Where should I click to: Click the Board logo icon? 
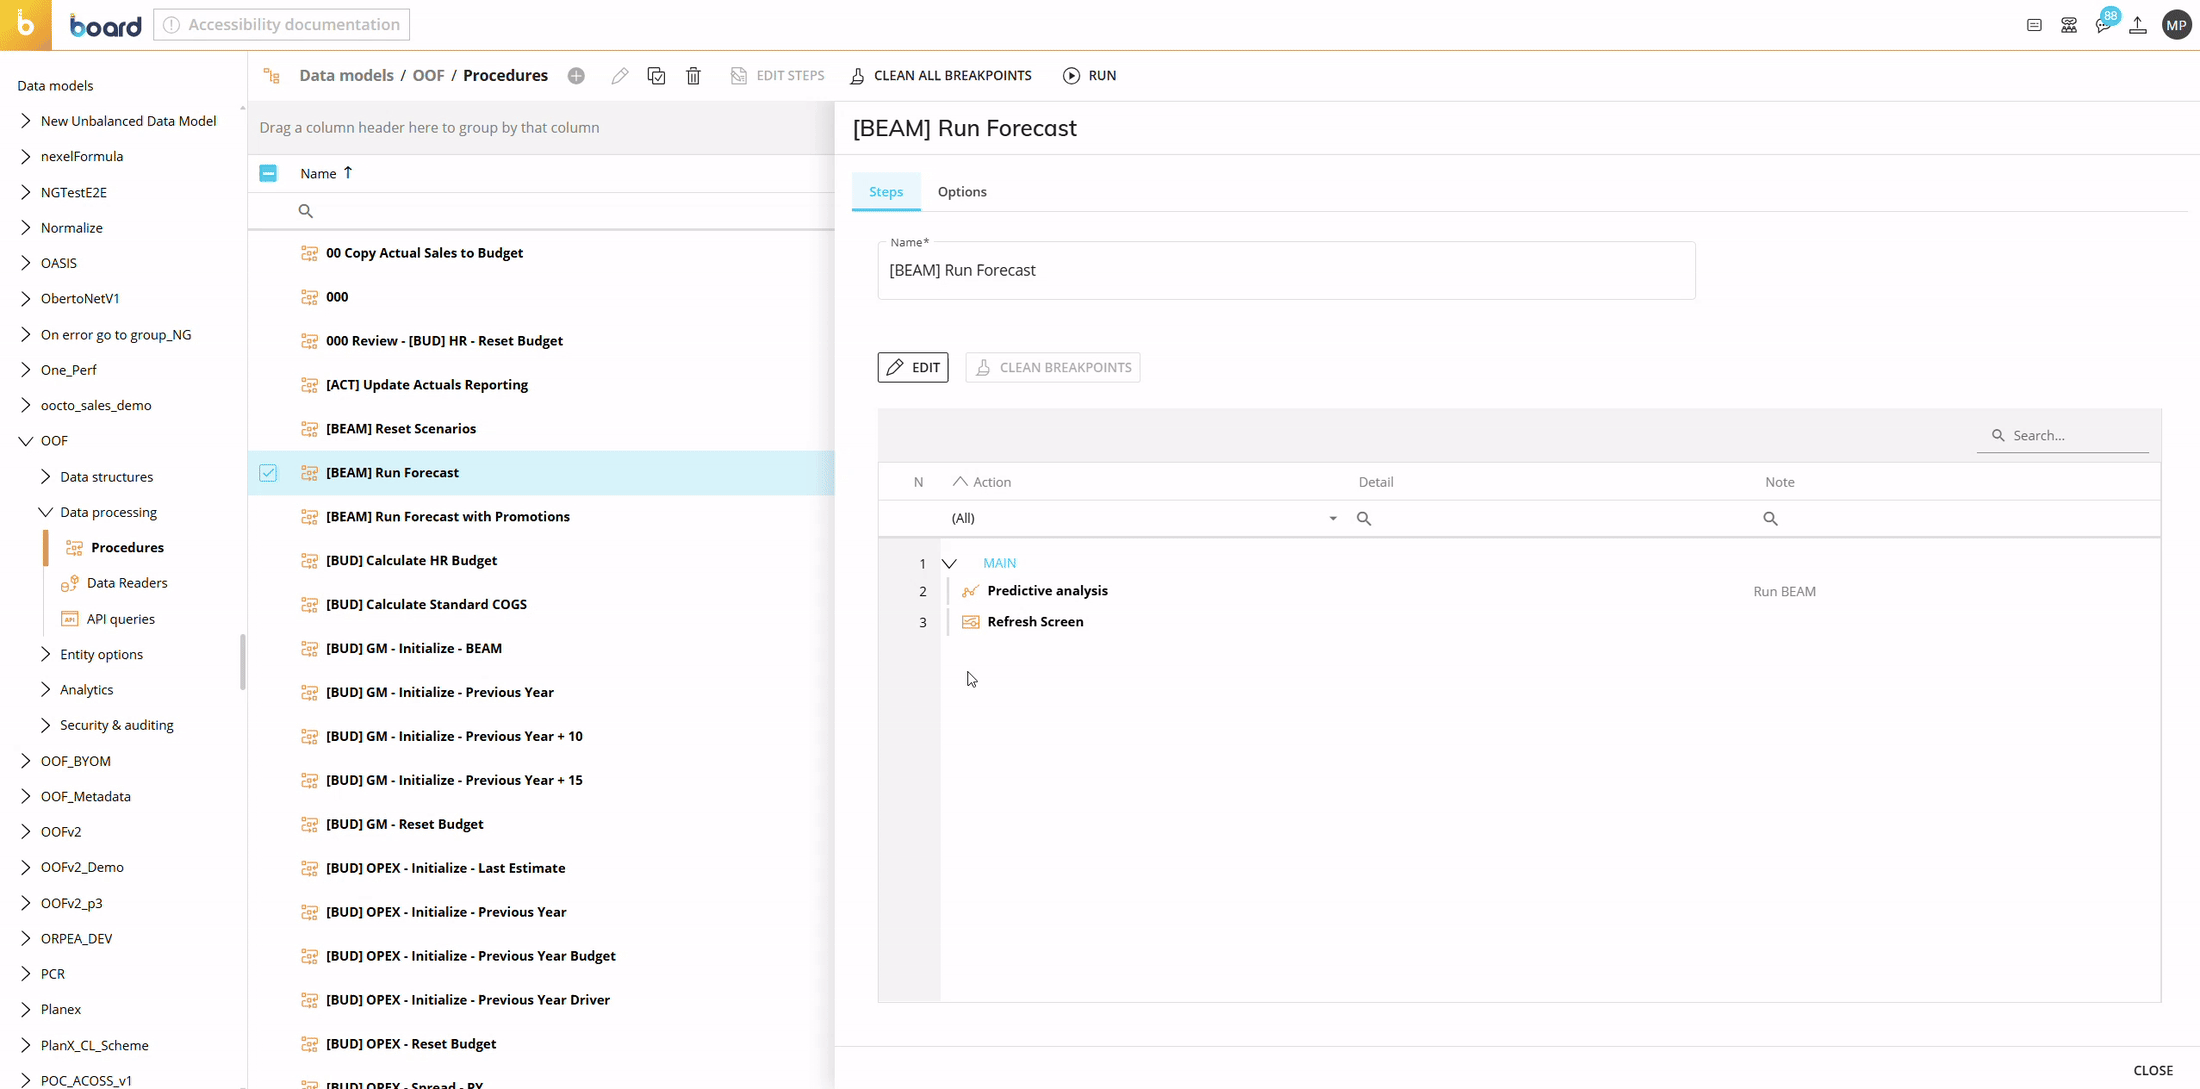(x=25, y=25)
